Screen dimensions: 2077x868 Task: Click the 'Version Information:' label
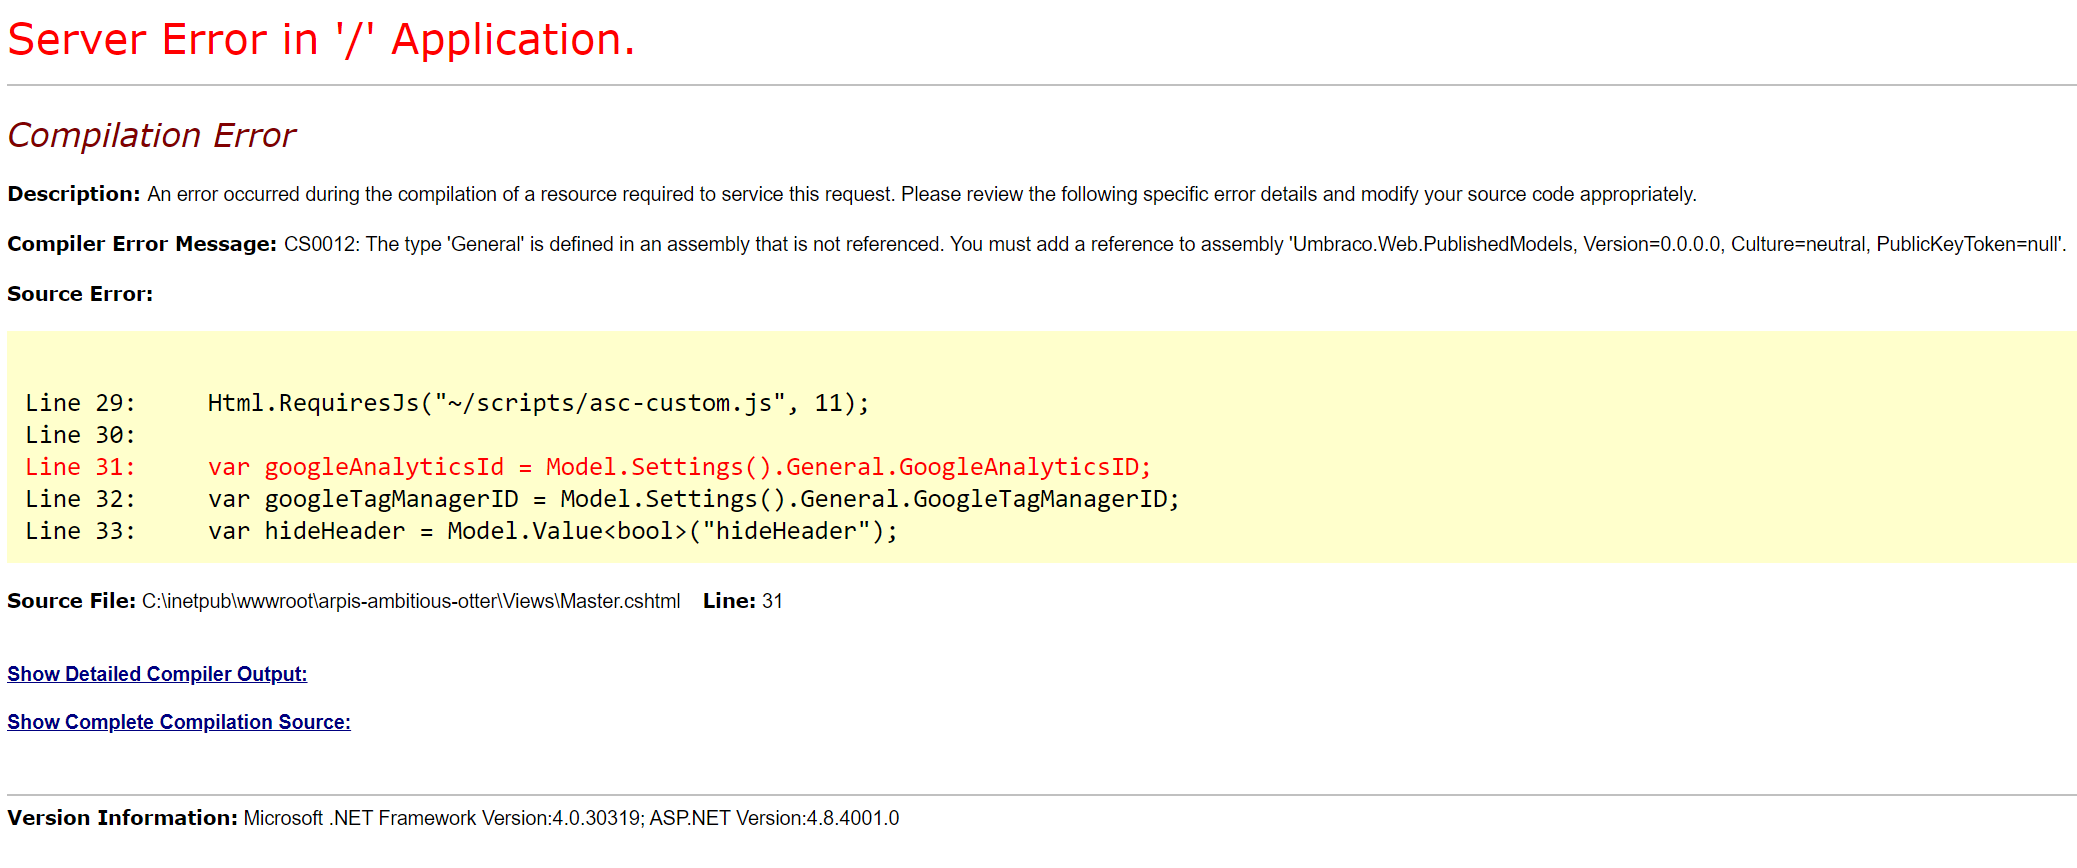pos(122,818)
